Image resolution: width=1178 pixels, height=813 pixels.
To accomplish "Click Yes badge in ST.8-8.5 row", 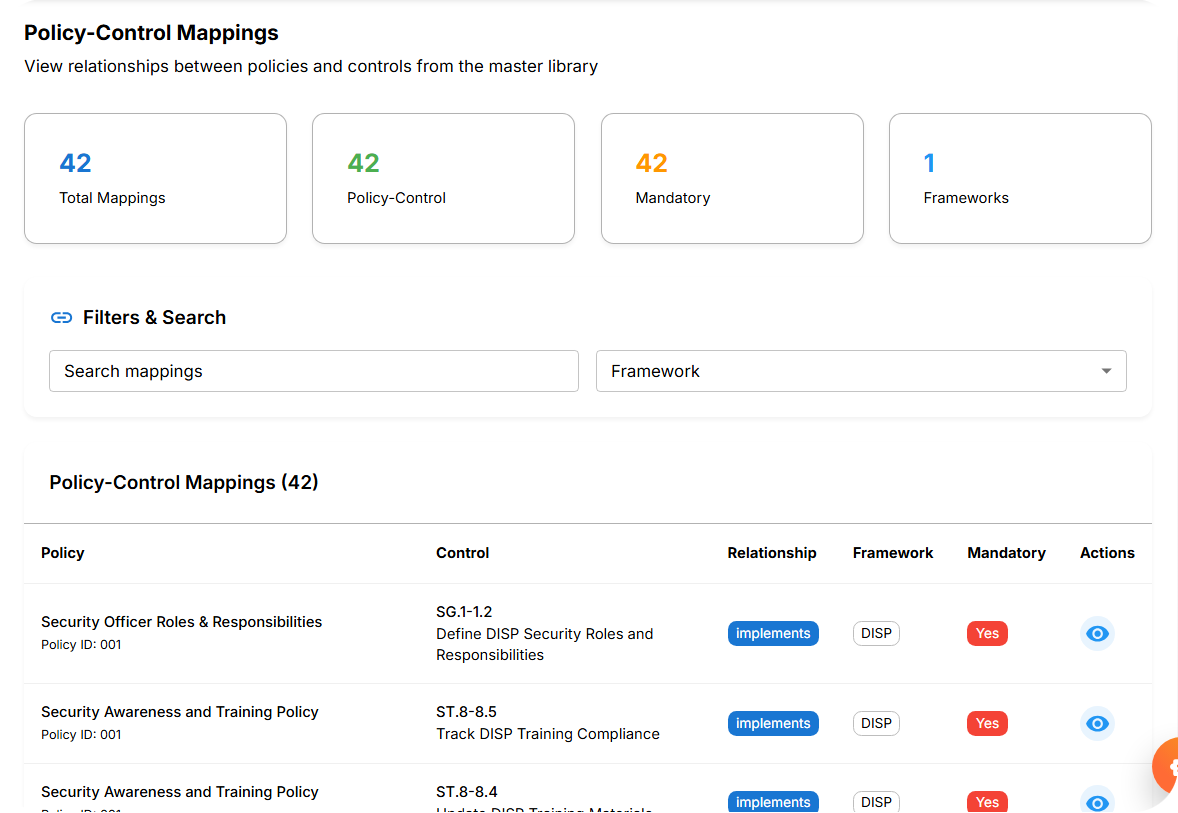I will point(987,724).
